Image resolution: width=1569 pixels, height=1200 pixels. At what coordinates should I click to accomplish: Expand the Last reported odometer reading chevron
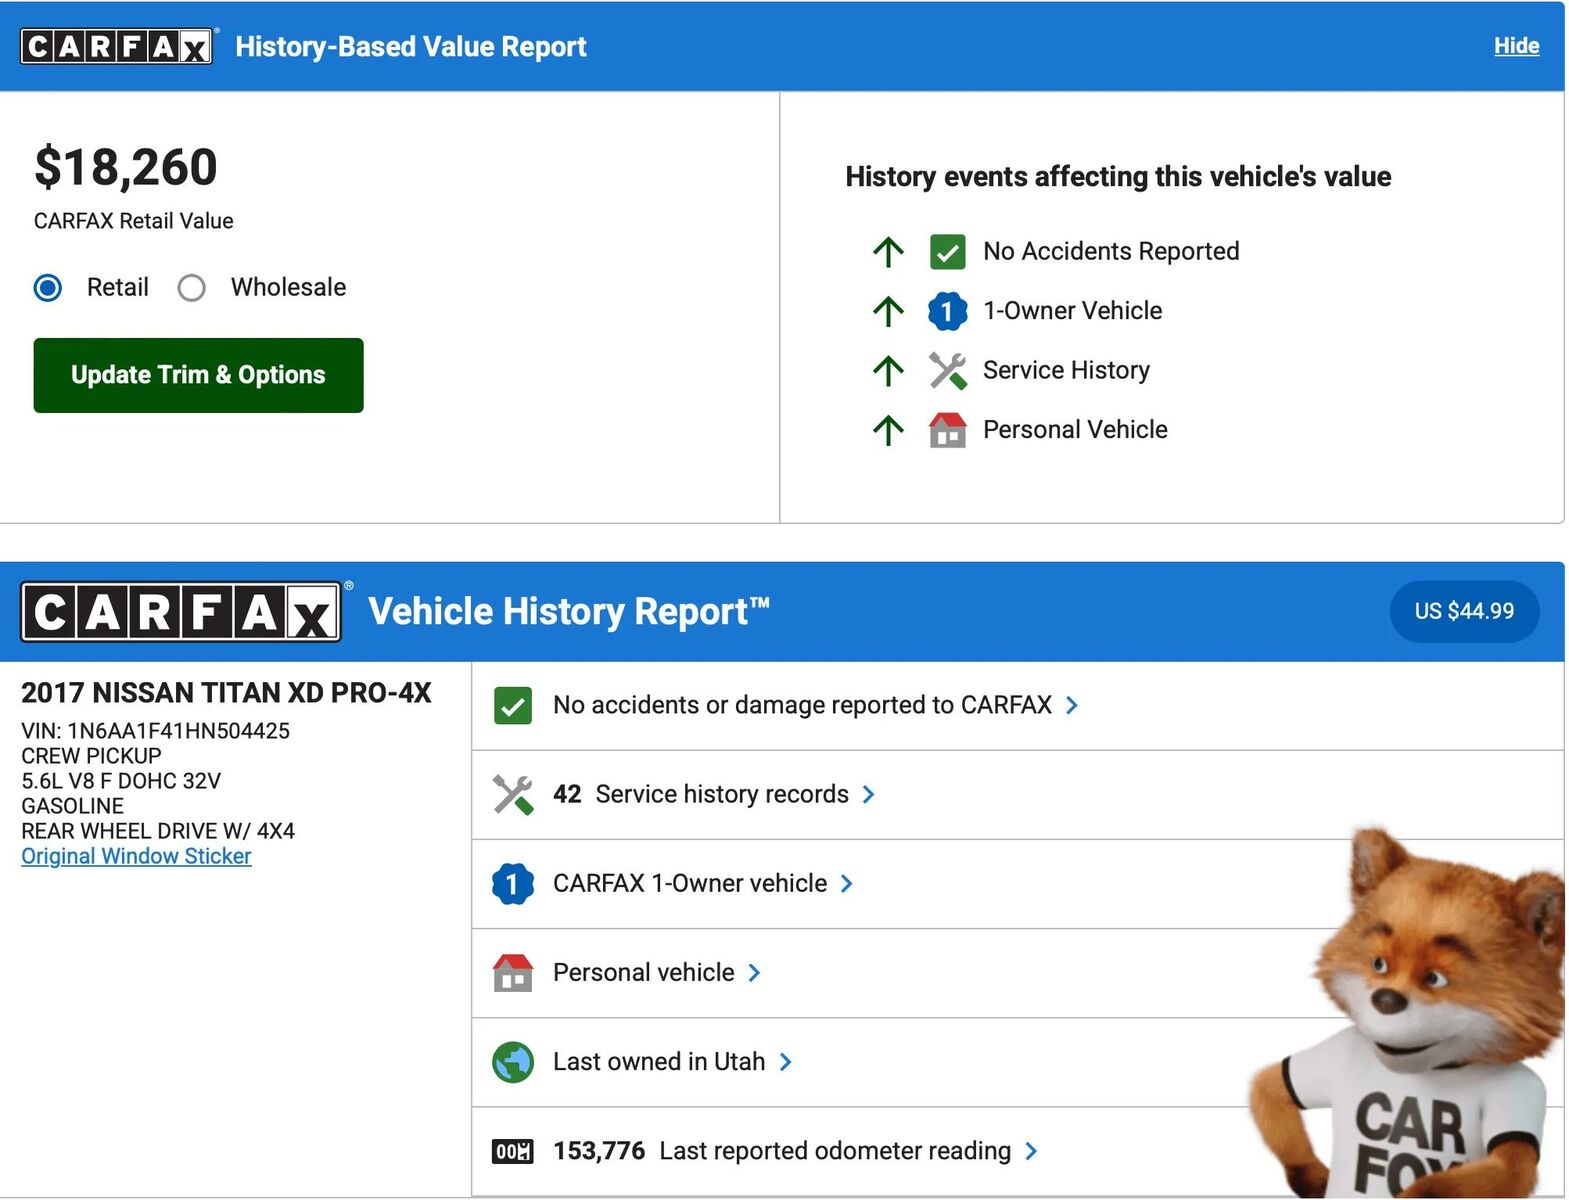point(1031,1152)
